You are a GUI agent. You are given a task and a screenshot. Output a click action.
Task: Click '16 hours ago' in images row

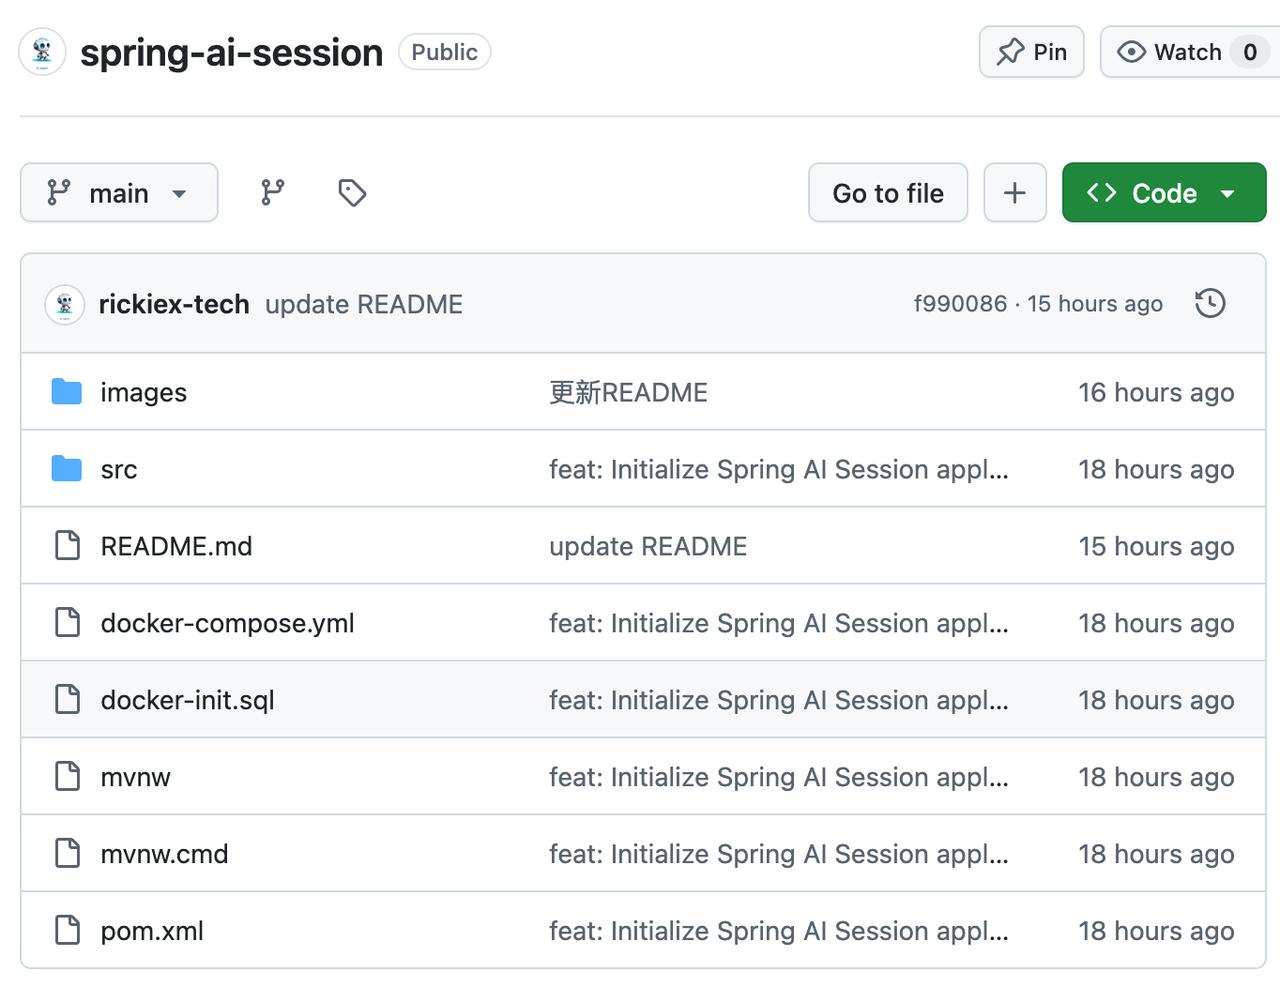(x=1156, y=392)
